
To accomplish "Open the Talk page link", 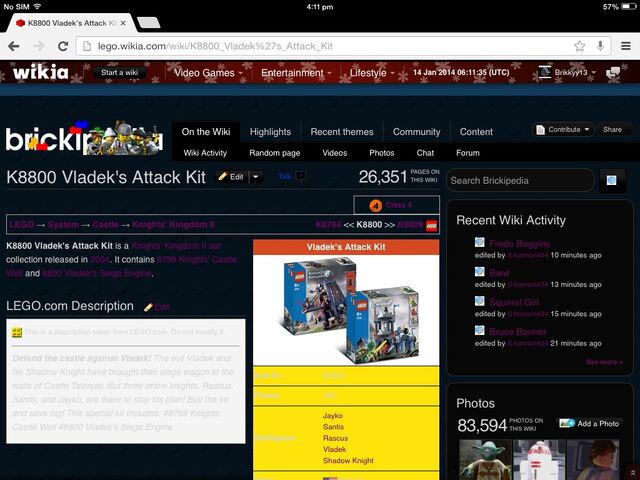I will click(284, 176).
